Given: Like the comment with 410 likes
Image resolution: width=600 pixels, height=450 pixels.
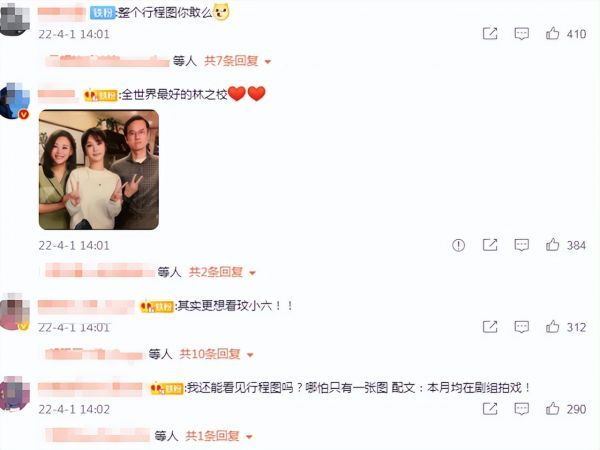Looking at the screenshot, I should pos(552,34).
